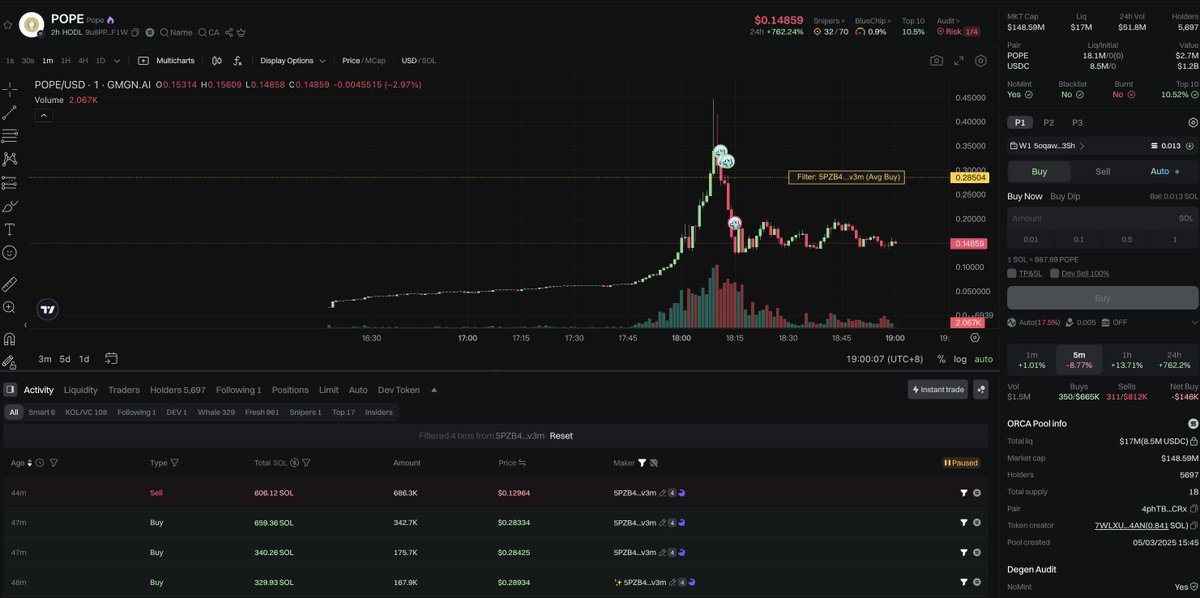Open Instant trade button
Screen dimensions: 1200x598
click(x=938, y=389)
